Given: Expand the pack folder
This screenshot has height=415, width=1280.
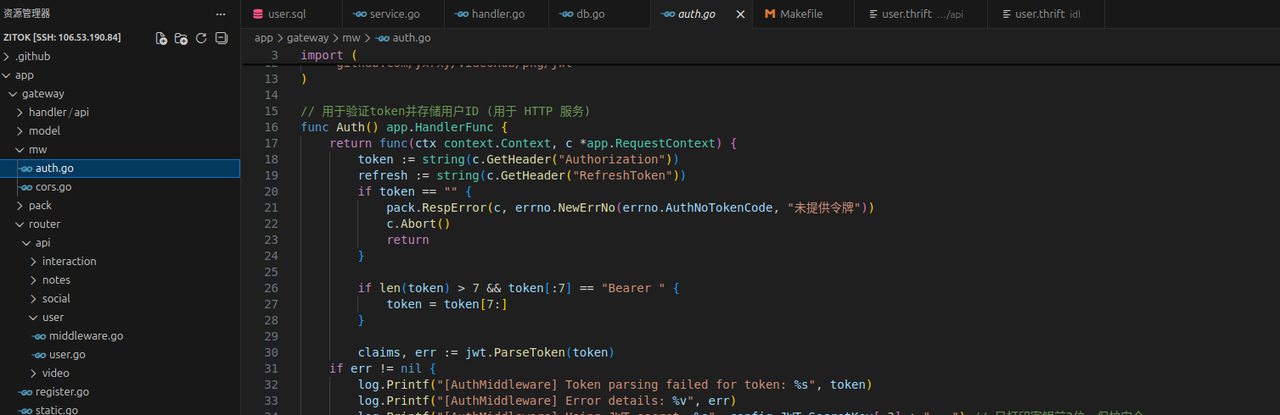Looking at the screenshot, I should 120,205.
